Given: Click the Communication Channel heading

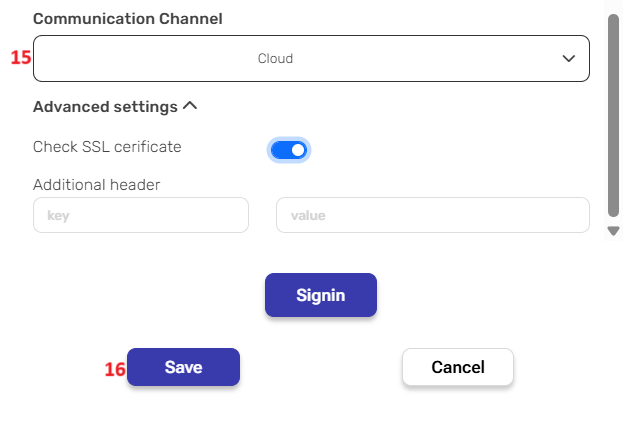Looking at the screenshot, I should [128, 19].
